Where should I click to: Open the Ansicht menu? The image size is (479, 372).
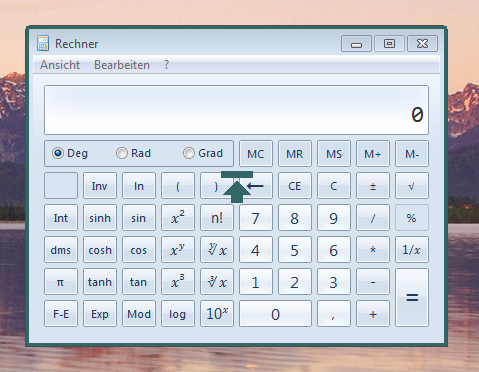(x=60, y=65)
